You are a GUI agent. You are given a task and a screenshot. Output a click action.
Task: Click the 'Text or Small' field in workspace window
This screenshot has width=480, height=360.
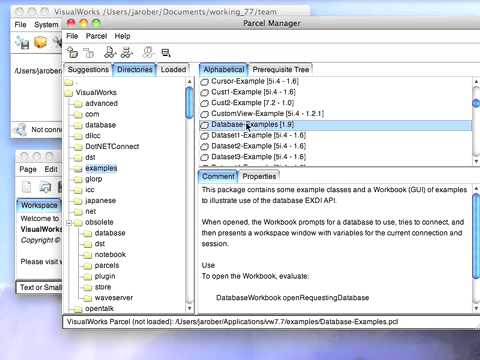39,287
